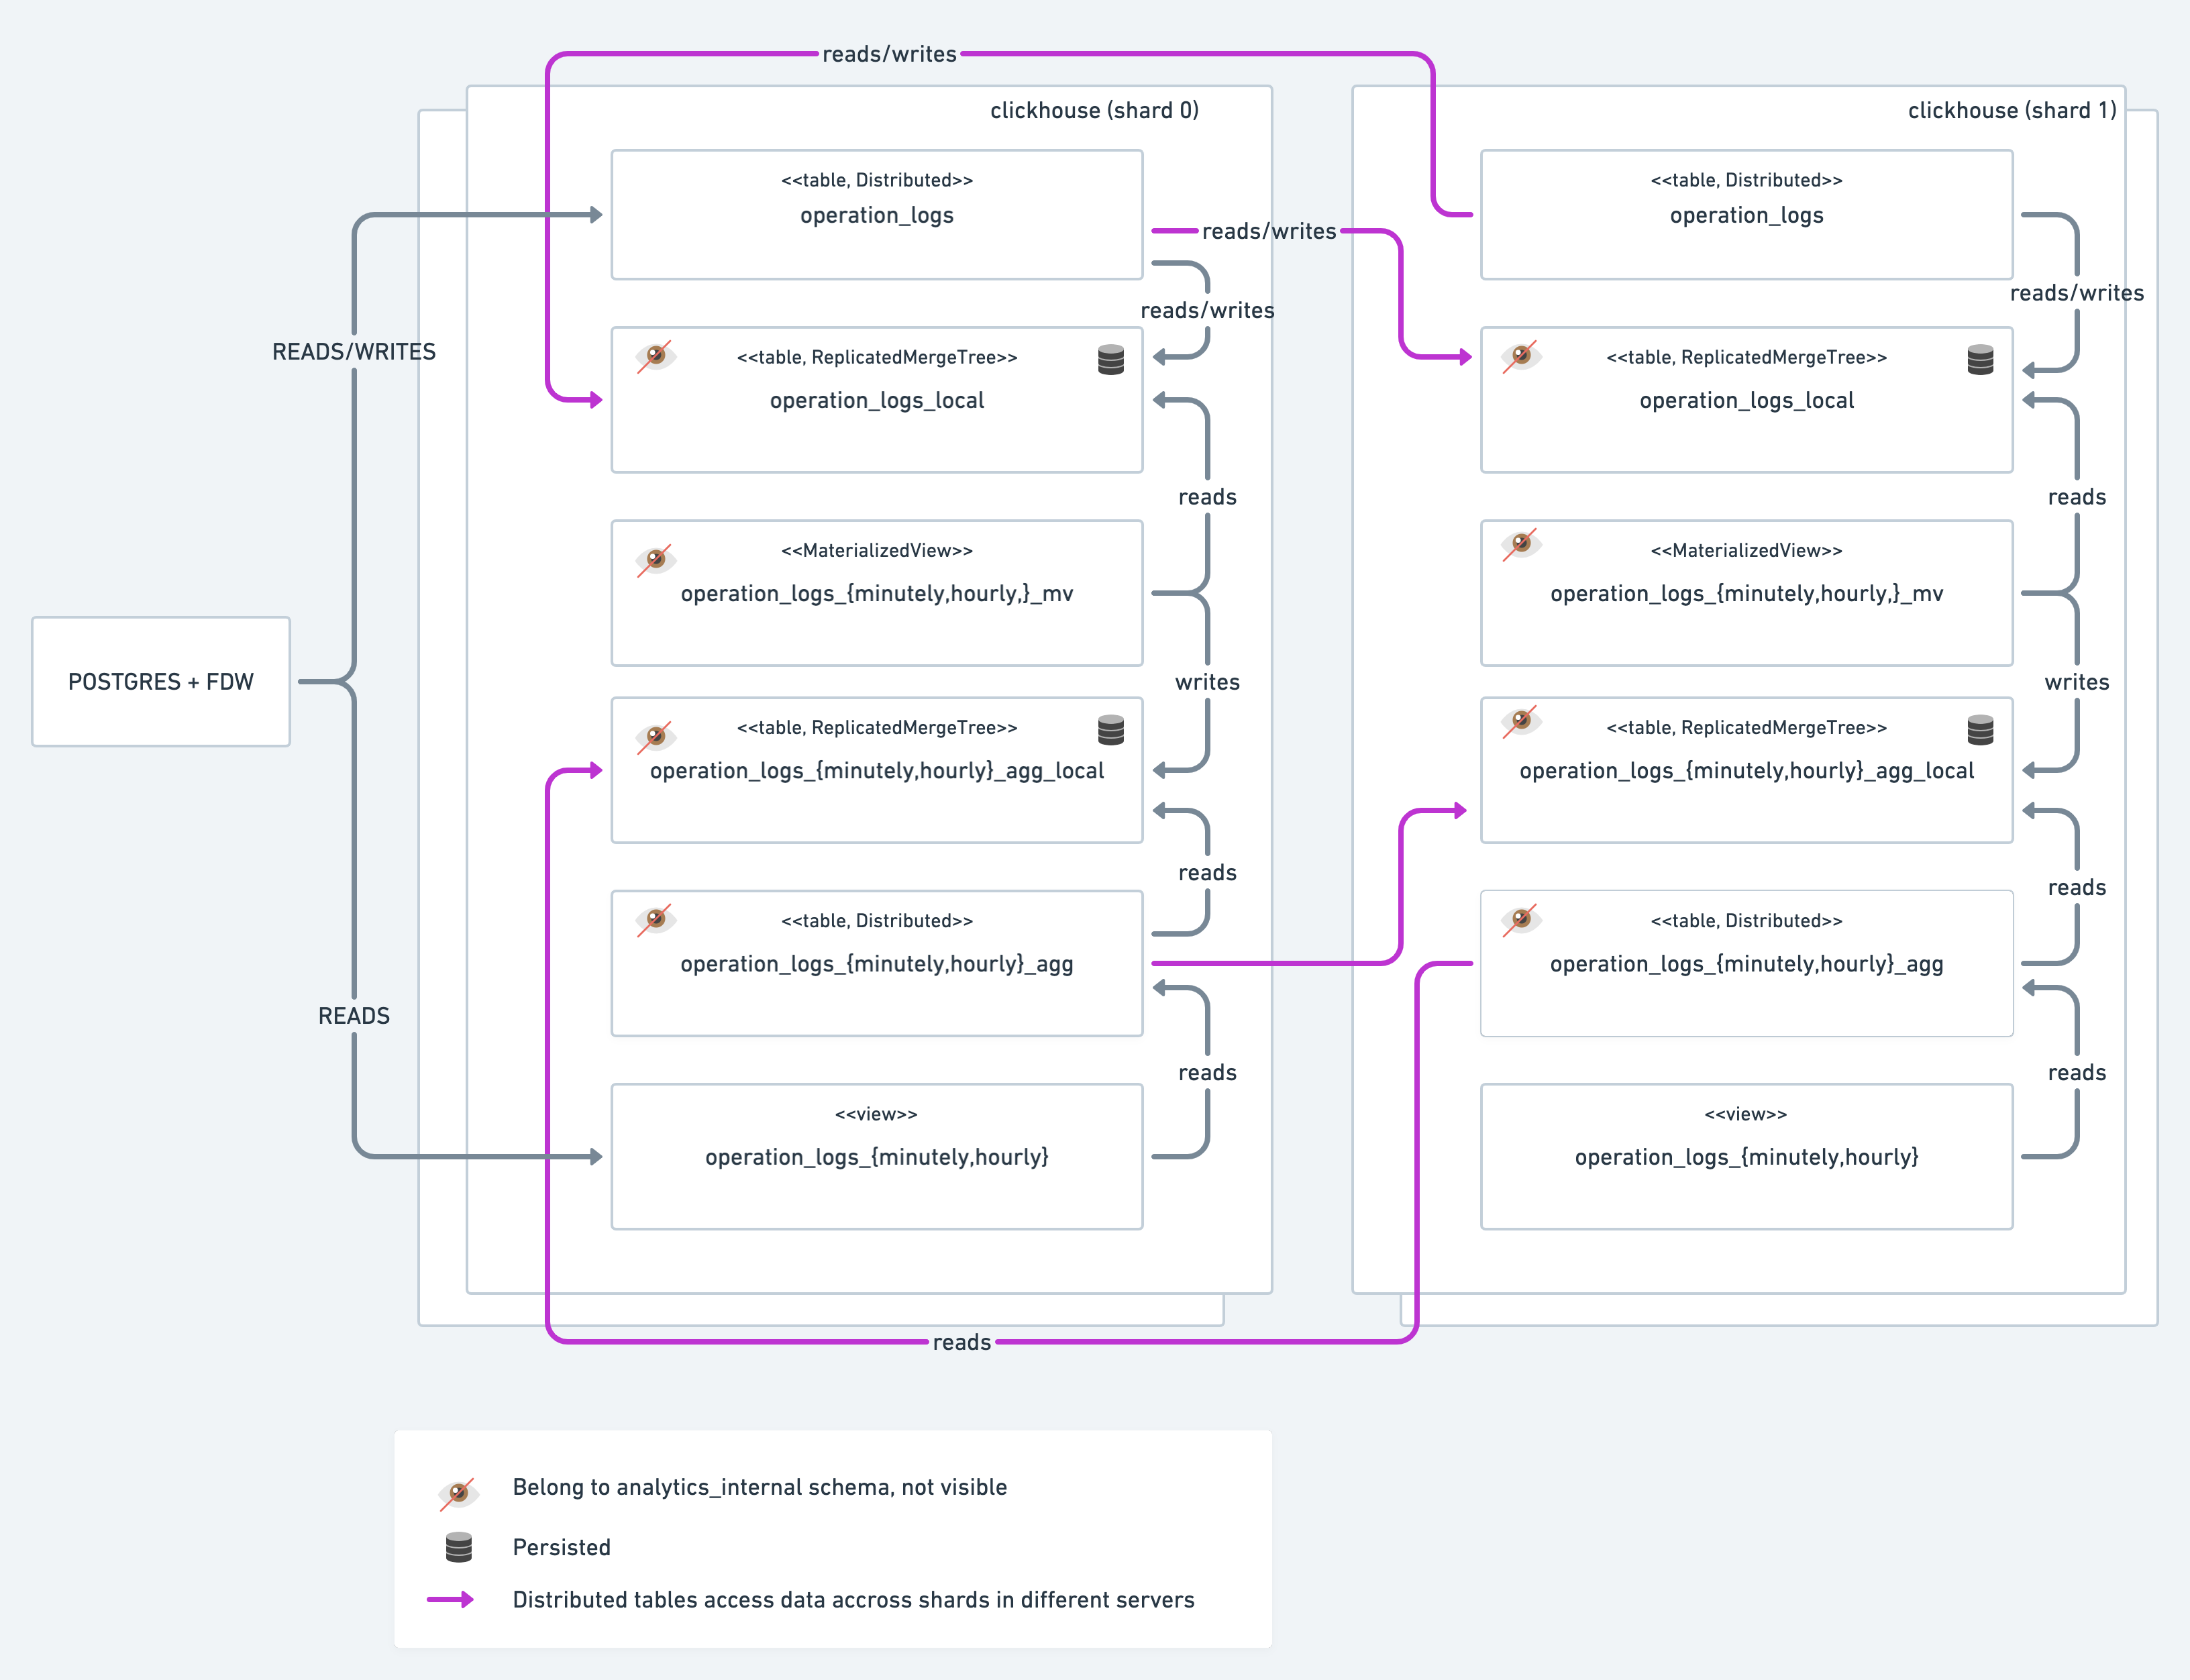Select shard 0 operation_logs Distributed table box
Viewport: 2190px width, 1680px height.
tap(876, 214)
